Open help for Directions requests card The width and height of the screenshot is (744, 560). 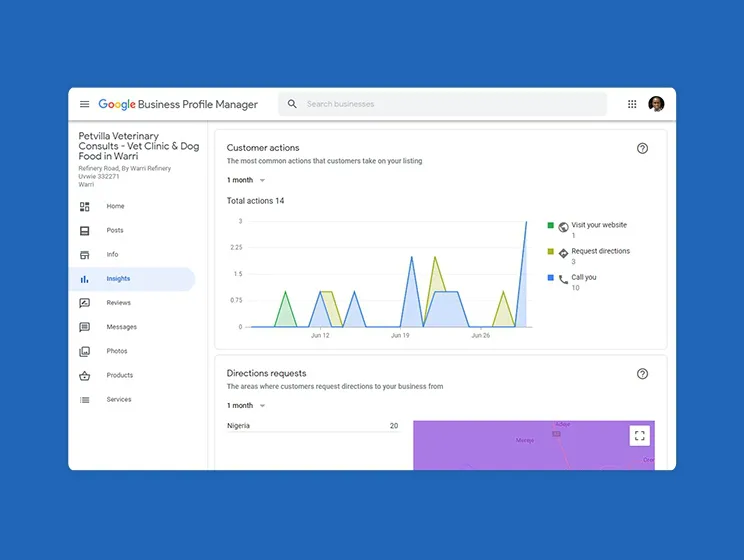[x=642, y=374]
